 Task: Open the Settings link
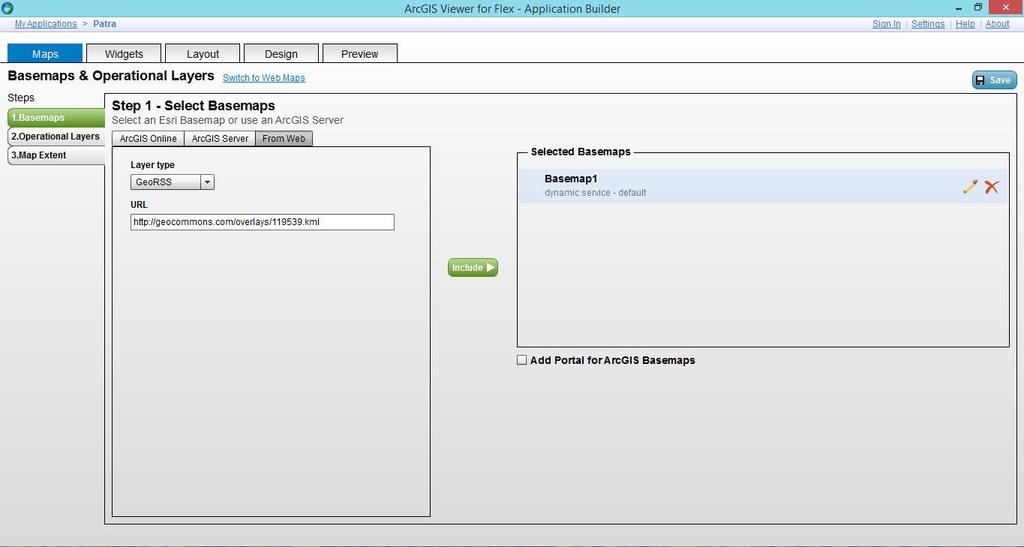pyautogui.click(x=928, y=23)
